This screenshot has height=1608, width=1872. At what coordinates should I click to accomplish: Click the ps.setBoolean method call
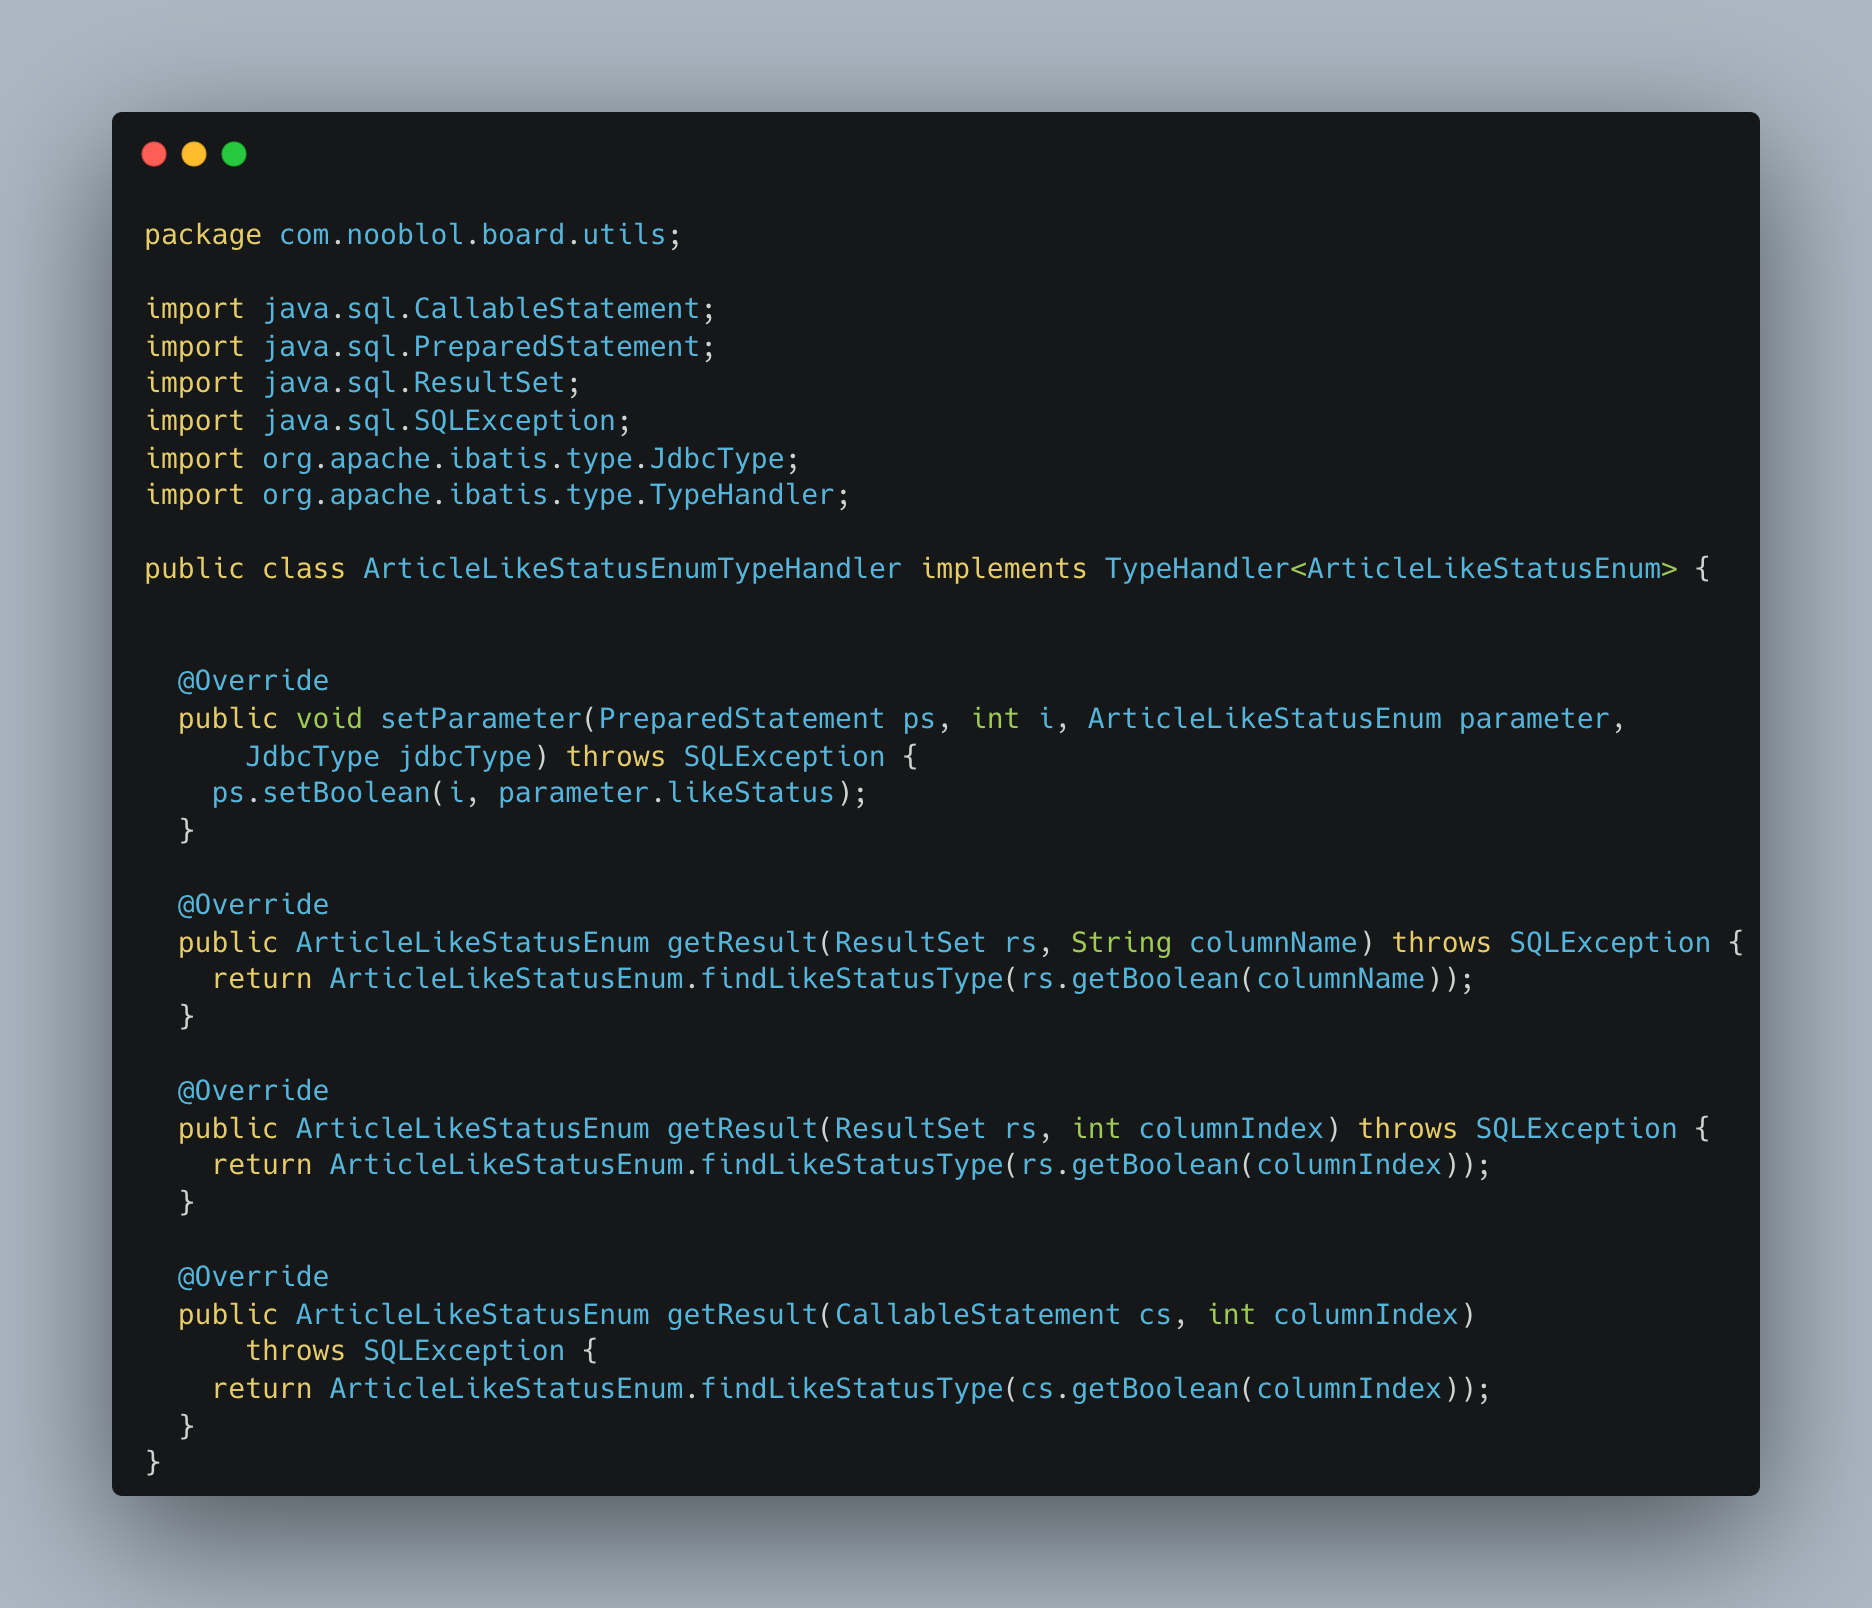pyautogui.click(x=321, y=793)
